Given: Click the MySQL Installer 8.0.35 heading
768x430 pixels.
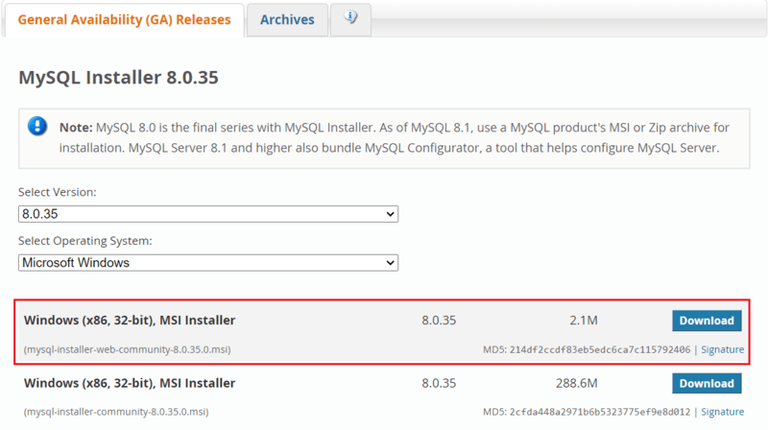Looking at the screenshot, I should 119,77.
